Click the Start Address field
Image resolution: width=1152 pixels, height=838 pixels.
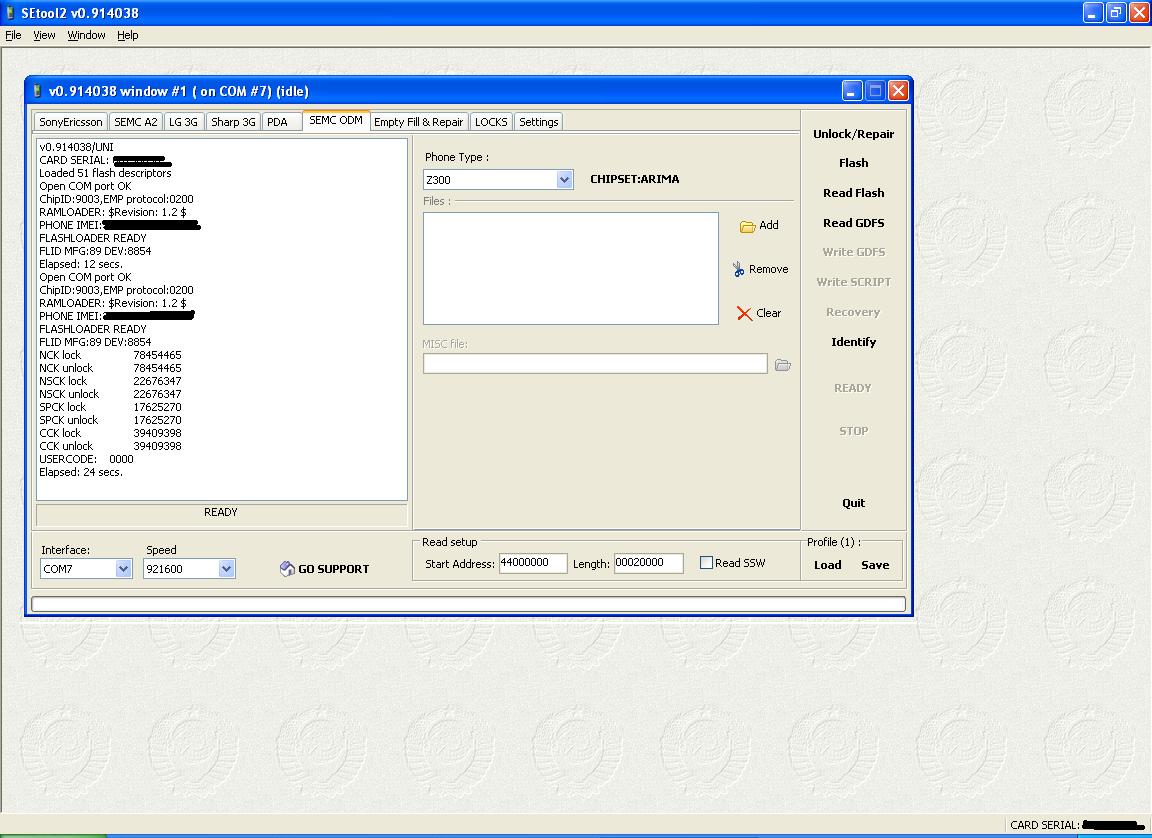tap(533, 563)
